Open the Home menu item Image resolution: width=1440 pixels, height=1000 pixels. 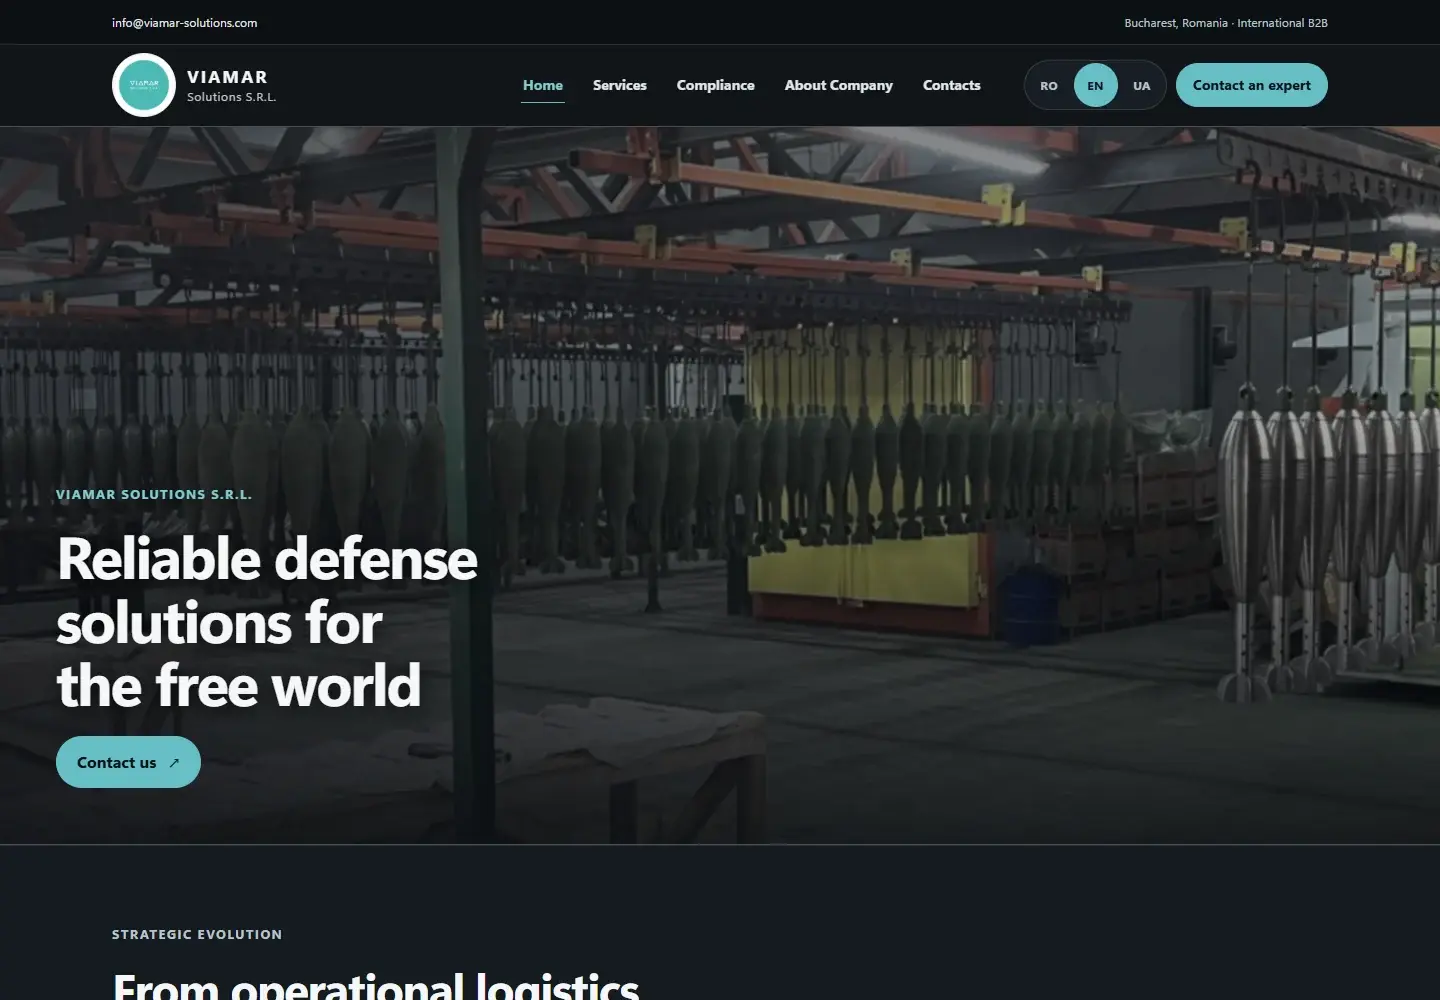coord(543,85)
